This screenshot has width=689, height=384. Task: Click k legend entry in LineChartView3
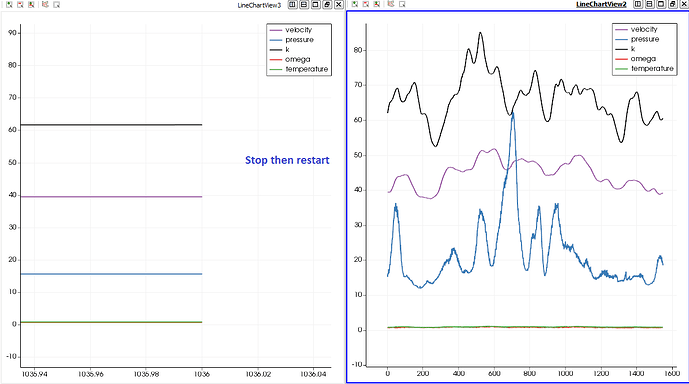(x=279, y=50)
